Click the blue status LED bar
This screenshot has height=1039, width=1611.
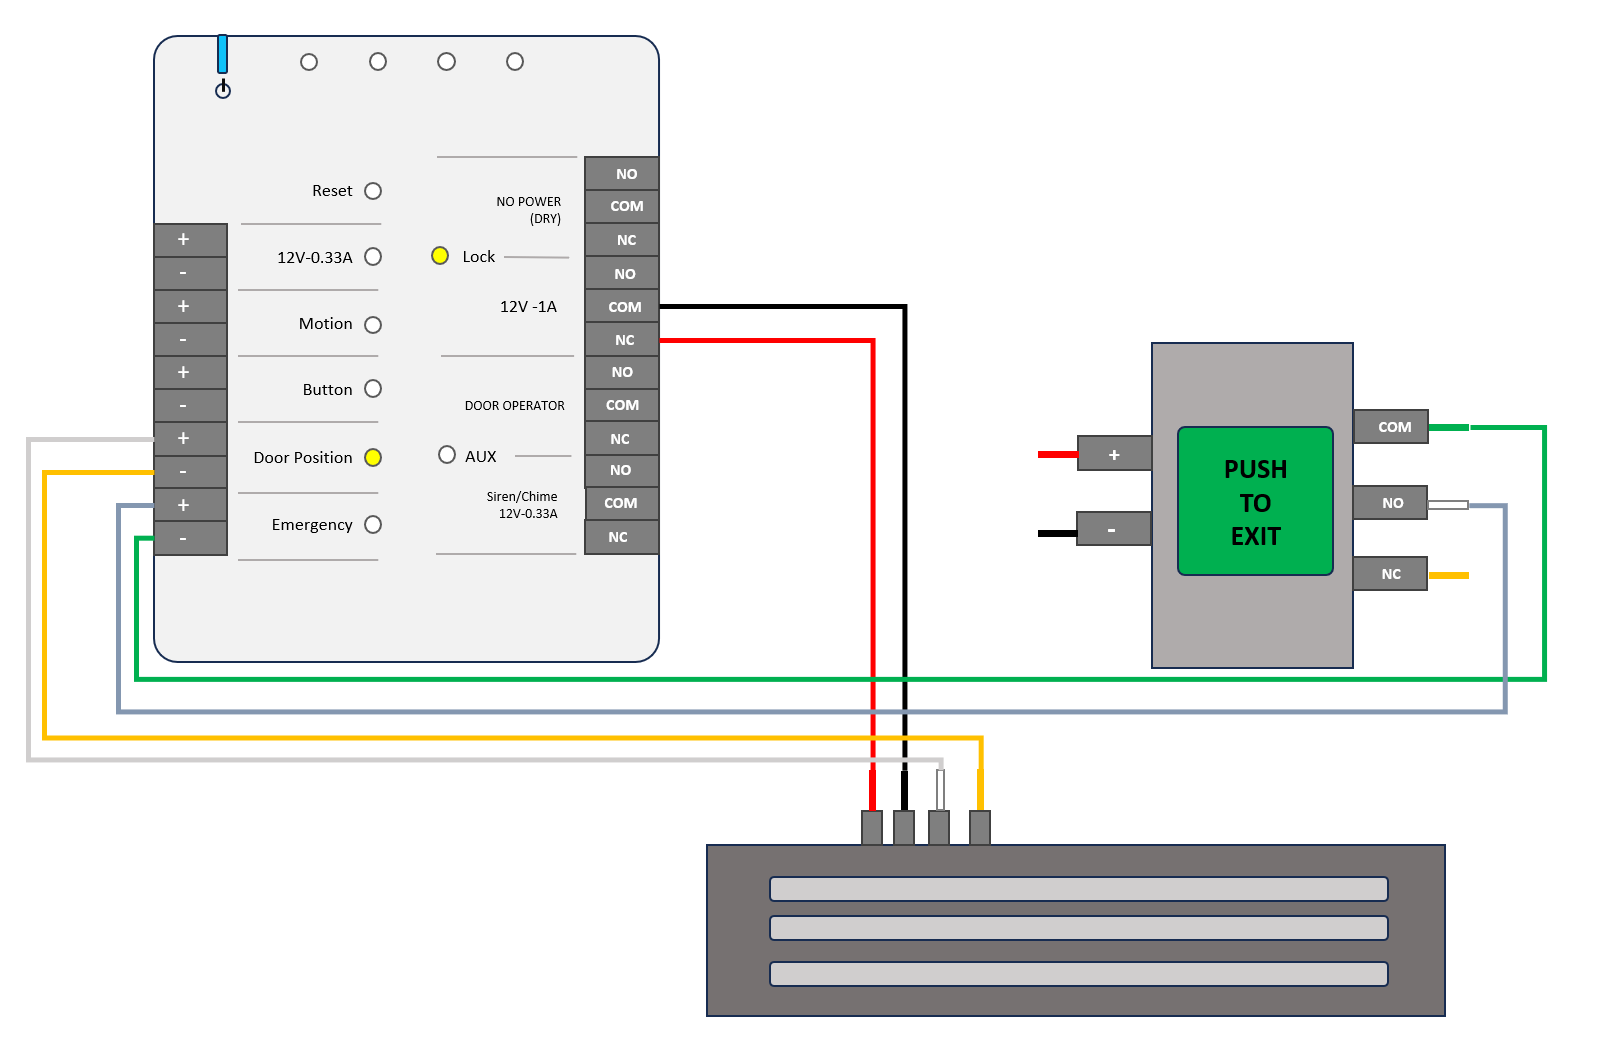[223, 54]
